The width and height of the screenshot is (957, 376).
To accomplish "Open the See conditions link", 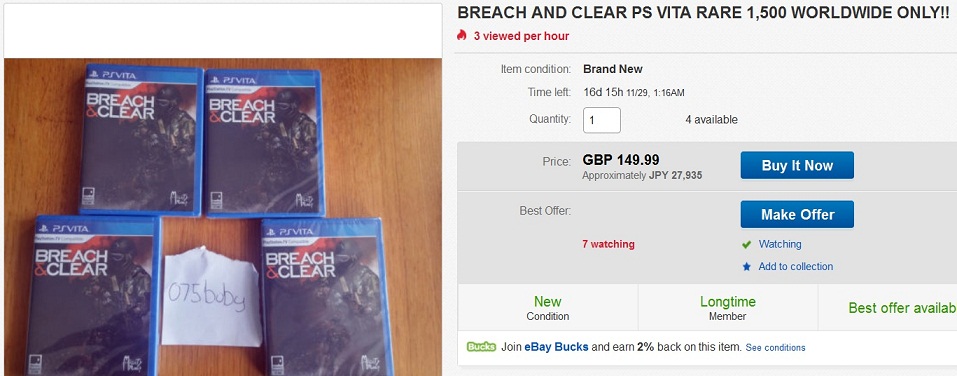I will [x=775, y=347].
